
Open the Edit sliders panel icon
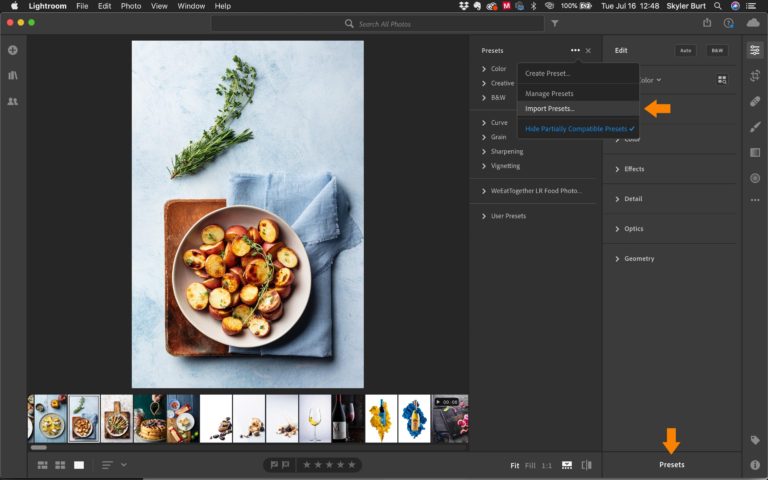click(755, 50)
